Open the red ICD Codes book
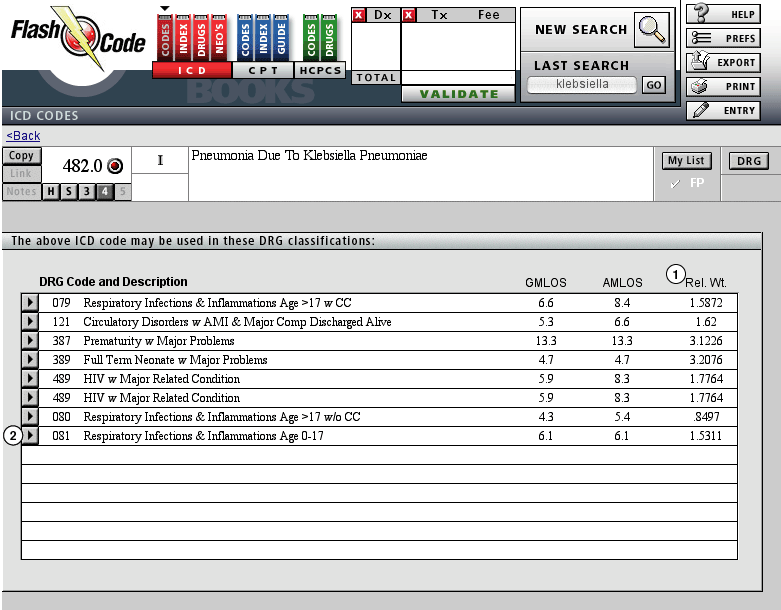781x610 pixels. [165, 36]
